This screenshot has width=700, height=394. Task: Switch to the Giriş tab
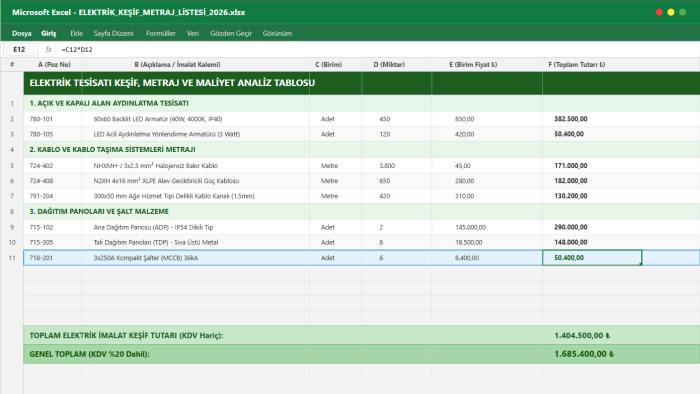click(x=49, y=33)
